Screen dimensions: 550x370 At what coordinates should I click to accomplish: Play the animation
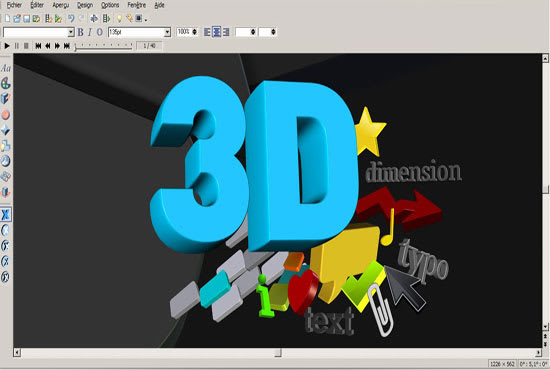tap(7, 46)
